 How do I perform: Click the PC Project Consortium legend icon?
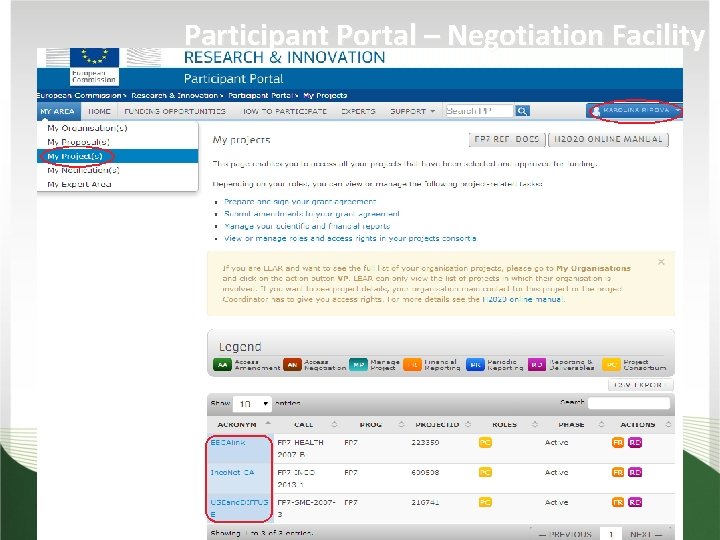611,365
